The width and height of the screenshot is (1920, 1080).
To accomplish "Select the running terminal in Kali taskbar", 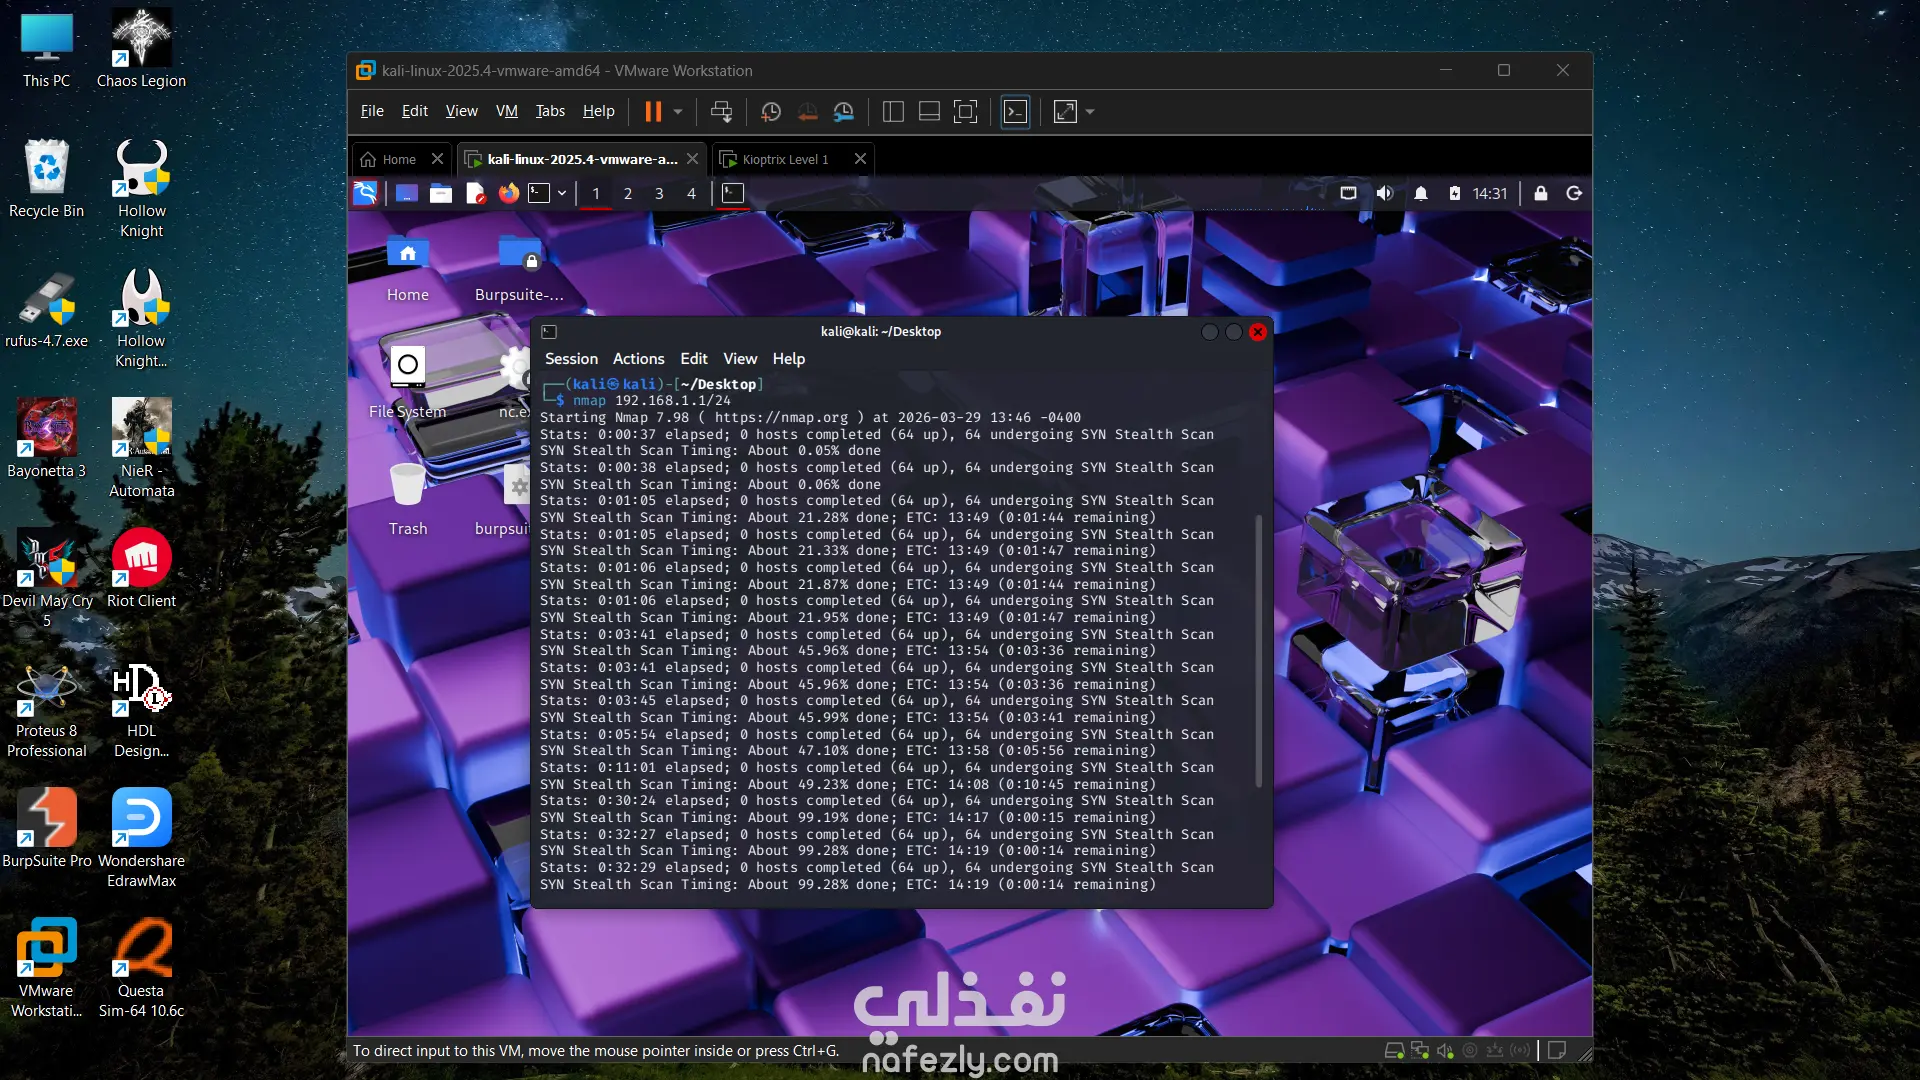I will click(x=733, y=193).
